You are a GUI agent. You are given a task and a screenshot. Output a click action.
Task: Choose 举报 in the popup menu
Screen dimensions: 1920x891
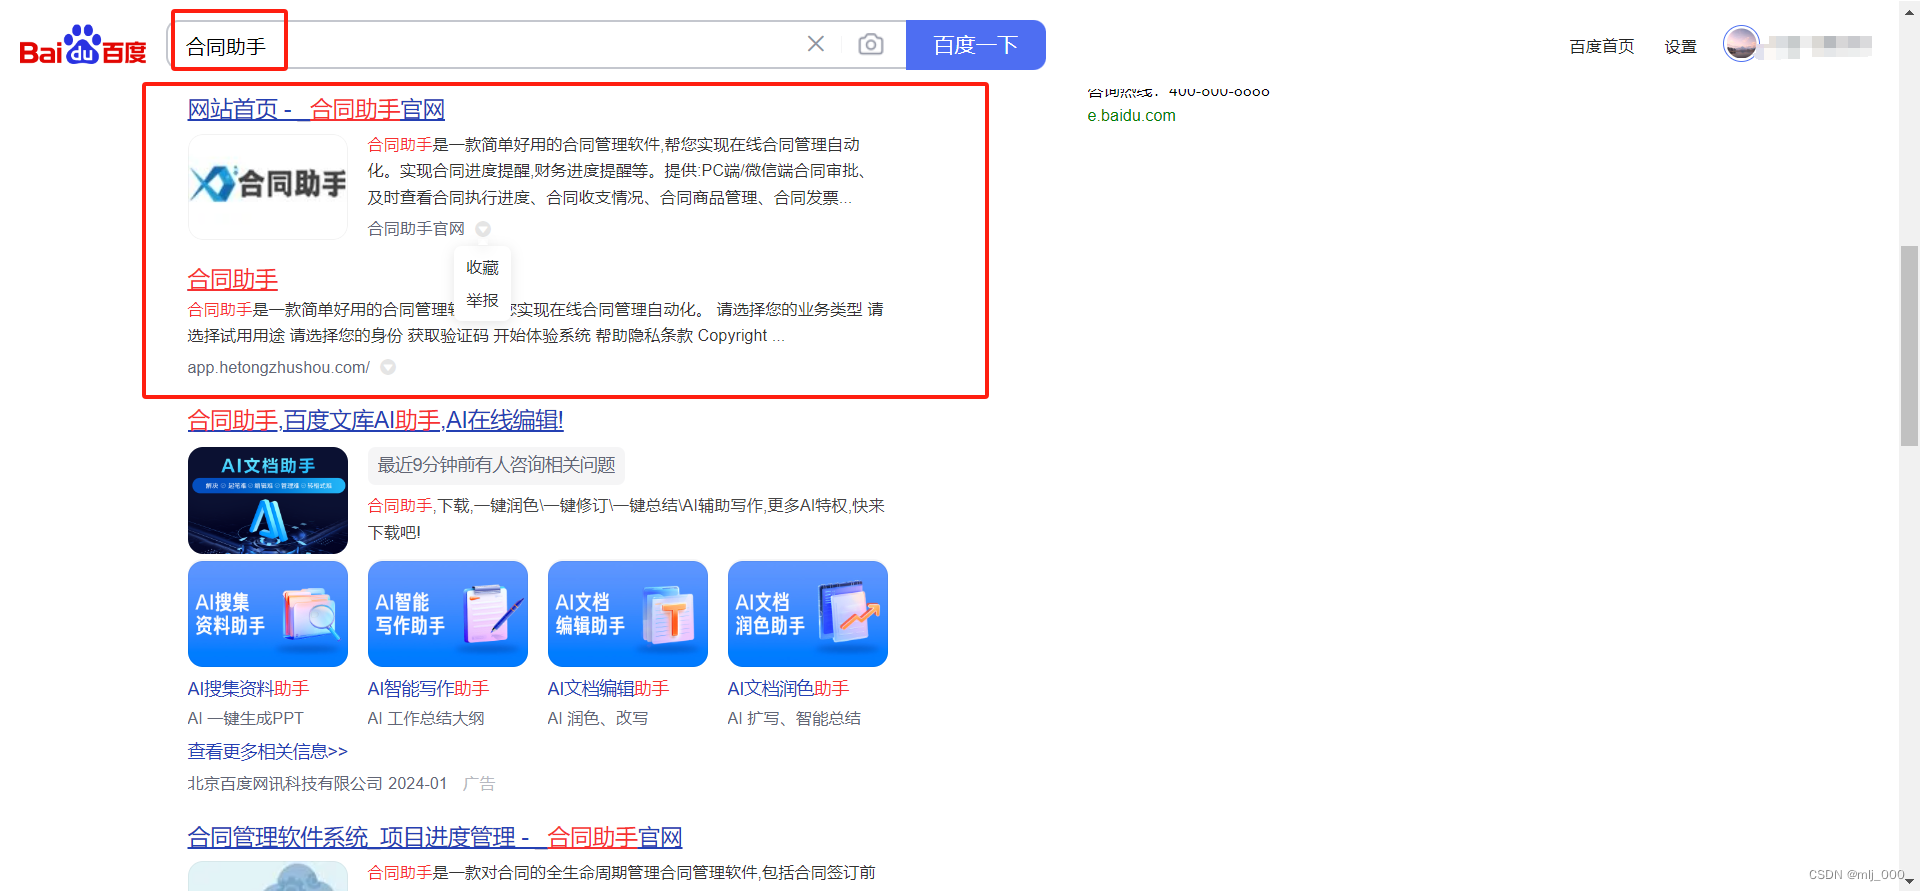click(x=482, y=300)
